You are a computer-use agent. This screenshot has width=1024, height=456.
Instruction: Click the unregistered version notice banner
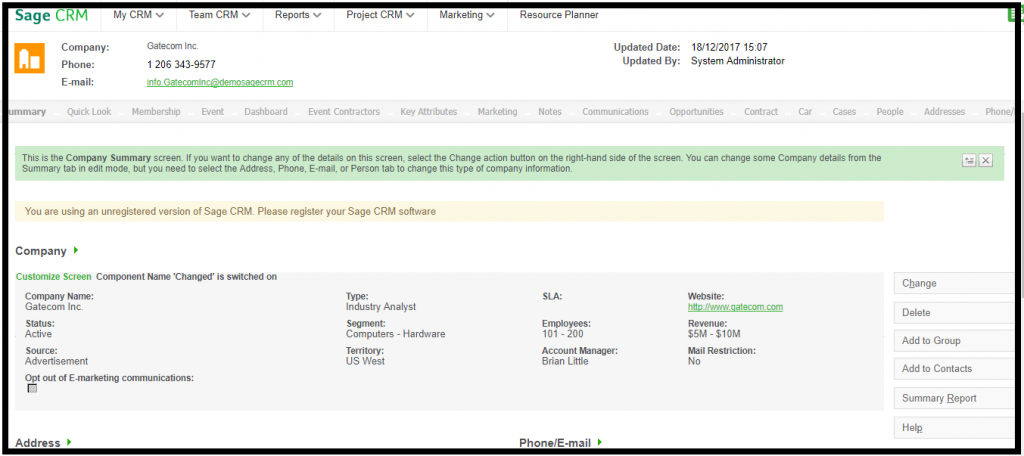[x=449, y=212]
